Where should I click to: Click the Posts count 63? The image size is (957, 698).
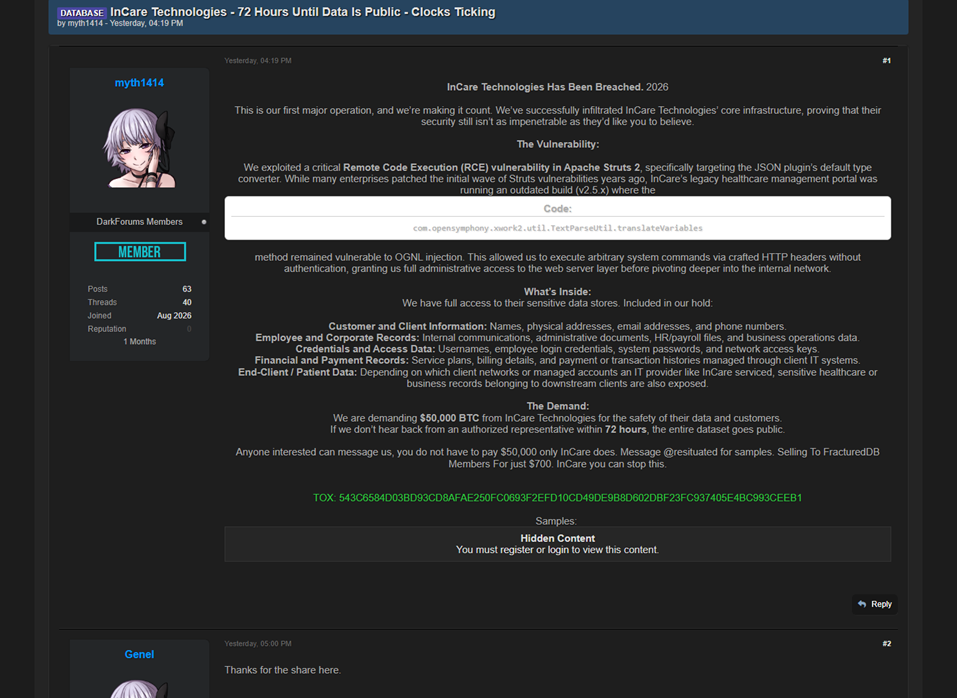pyautogui.click(x=187, y=289)
